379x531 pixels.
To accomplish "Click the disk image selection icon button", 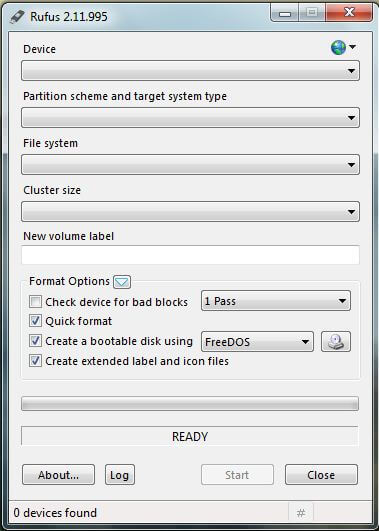I will (x=336, y=341).
